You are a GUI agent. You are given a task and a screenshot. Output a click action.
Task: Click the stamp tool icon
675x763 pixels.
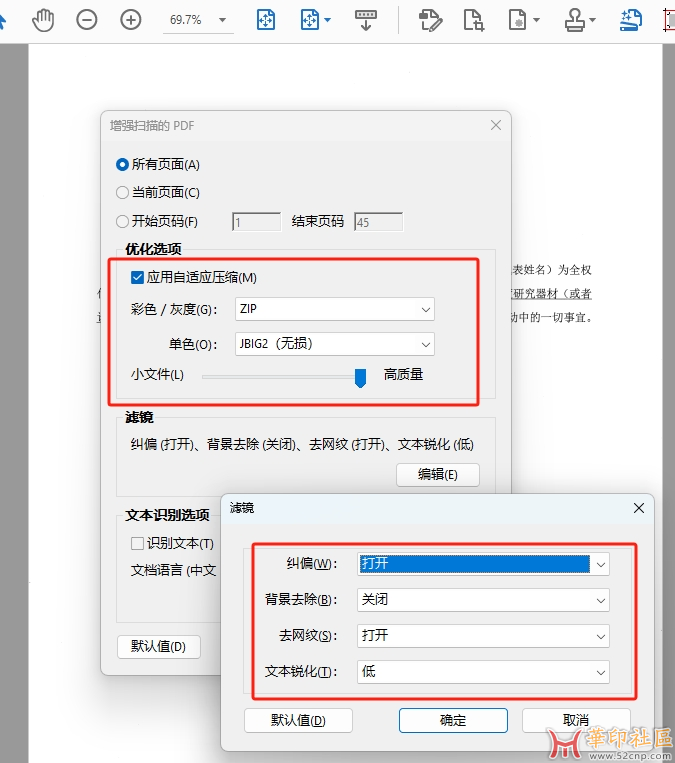(x=574, y=19)
